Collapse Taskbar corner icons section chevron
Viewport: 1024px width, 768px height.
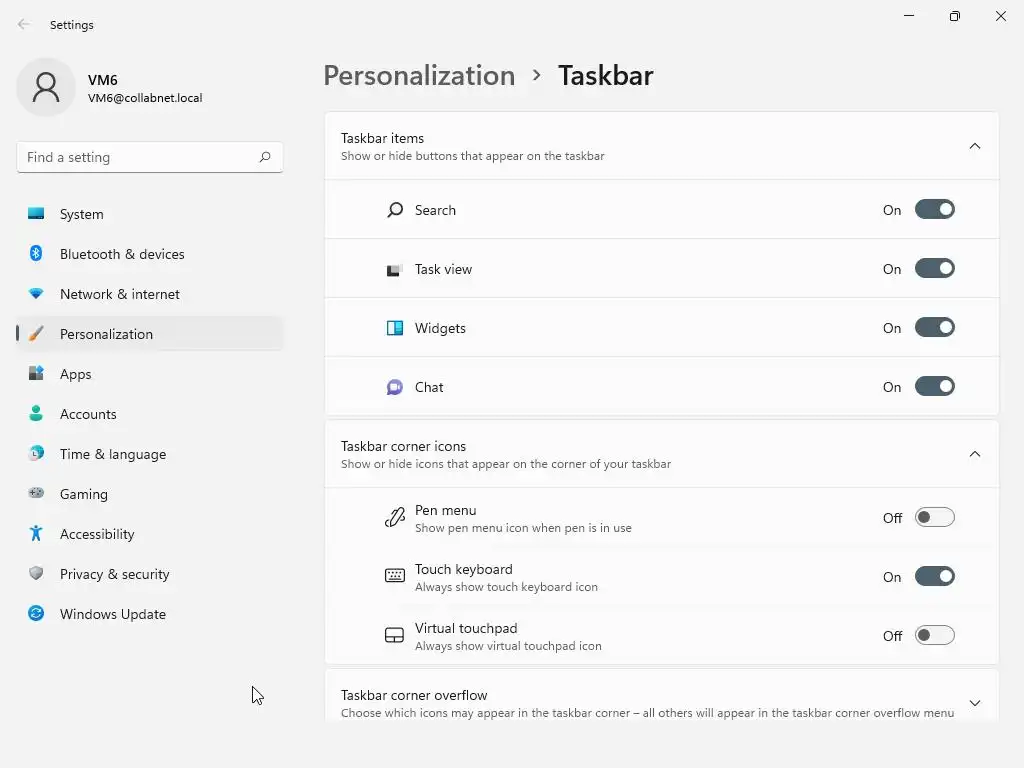pyautogui.click(x=975, y=454)
